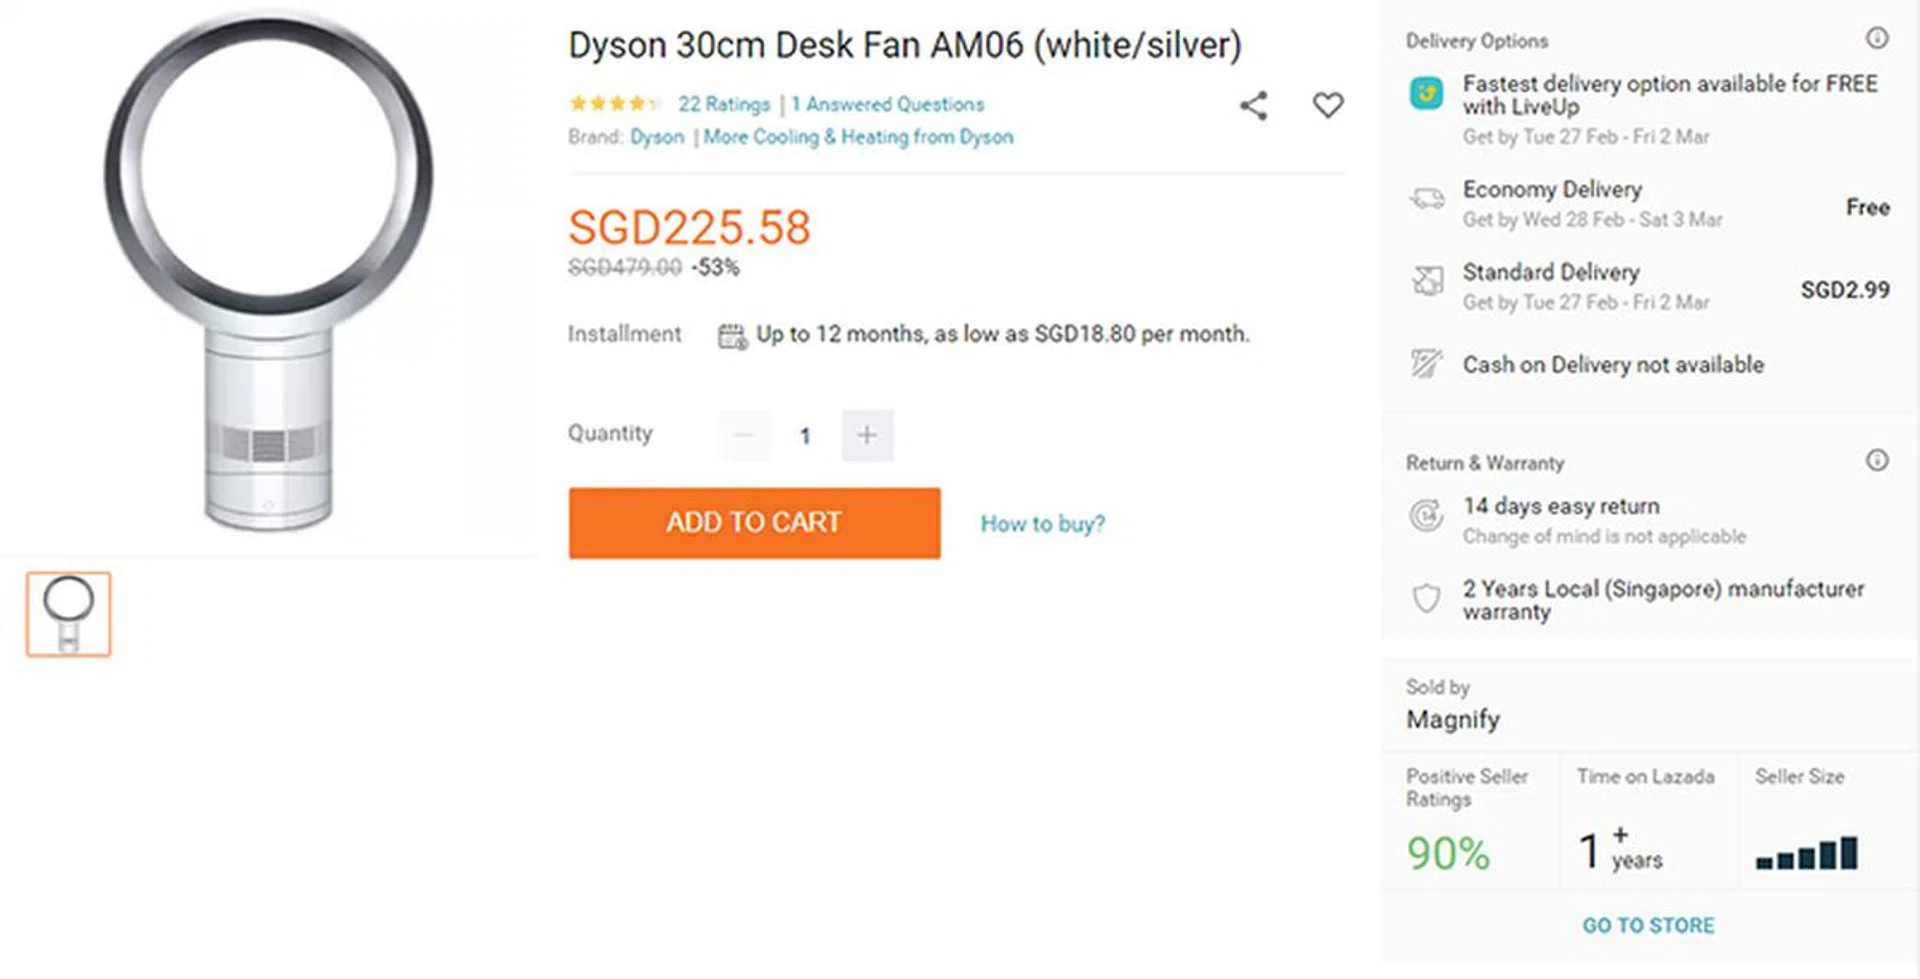Open the 22 Ratings link
1920x979 pixels.
click(724, 104)
